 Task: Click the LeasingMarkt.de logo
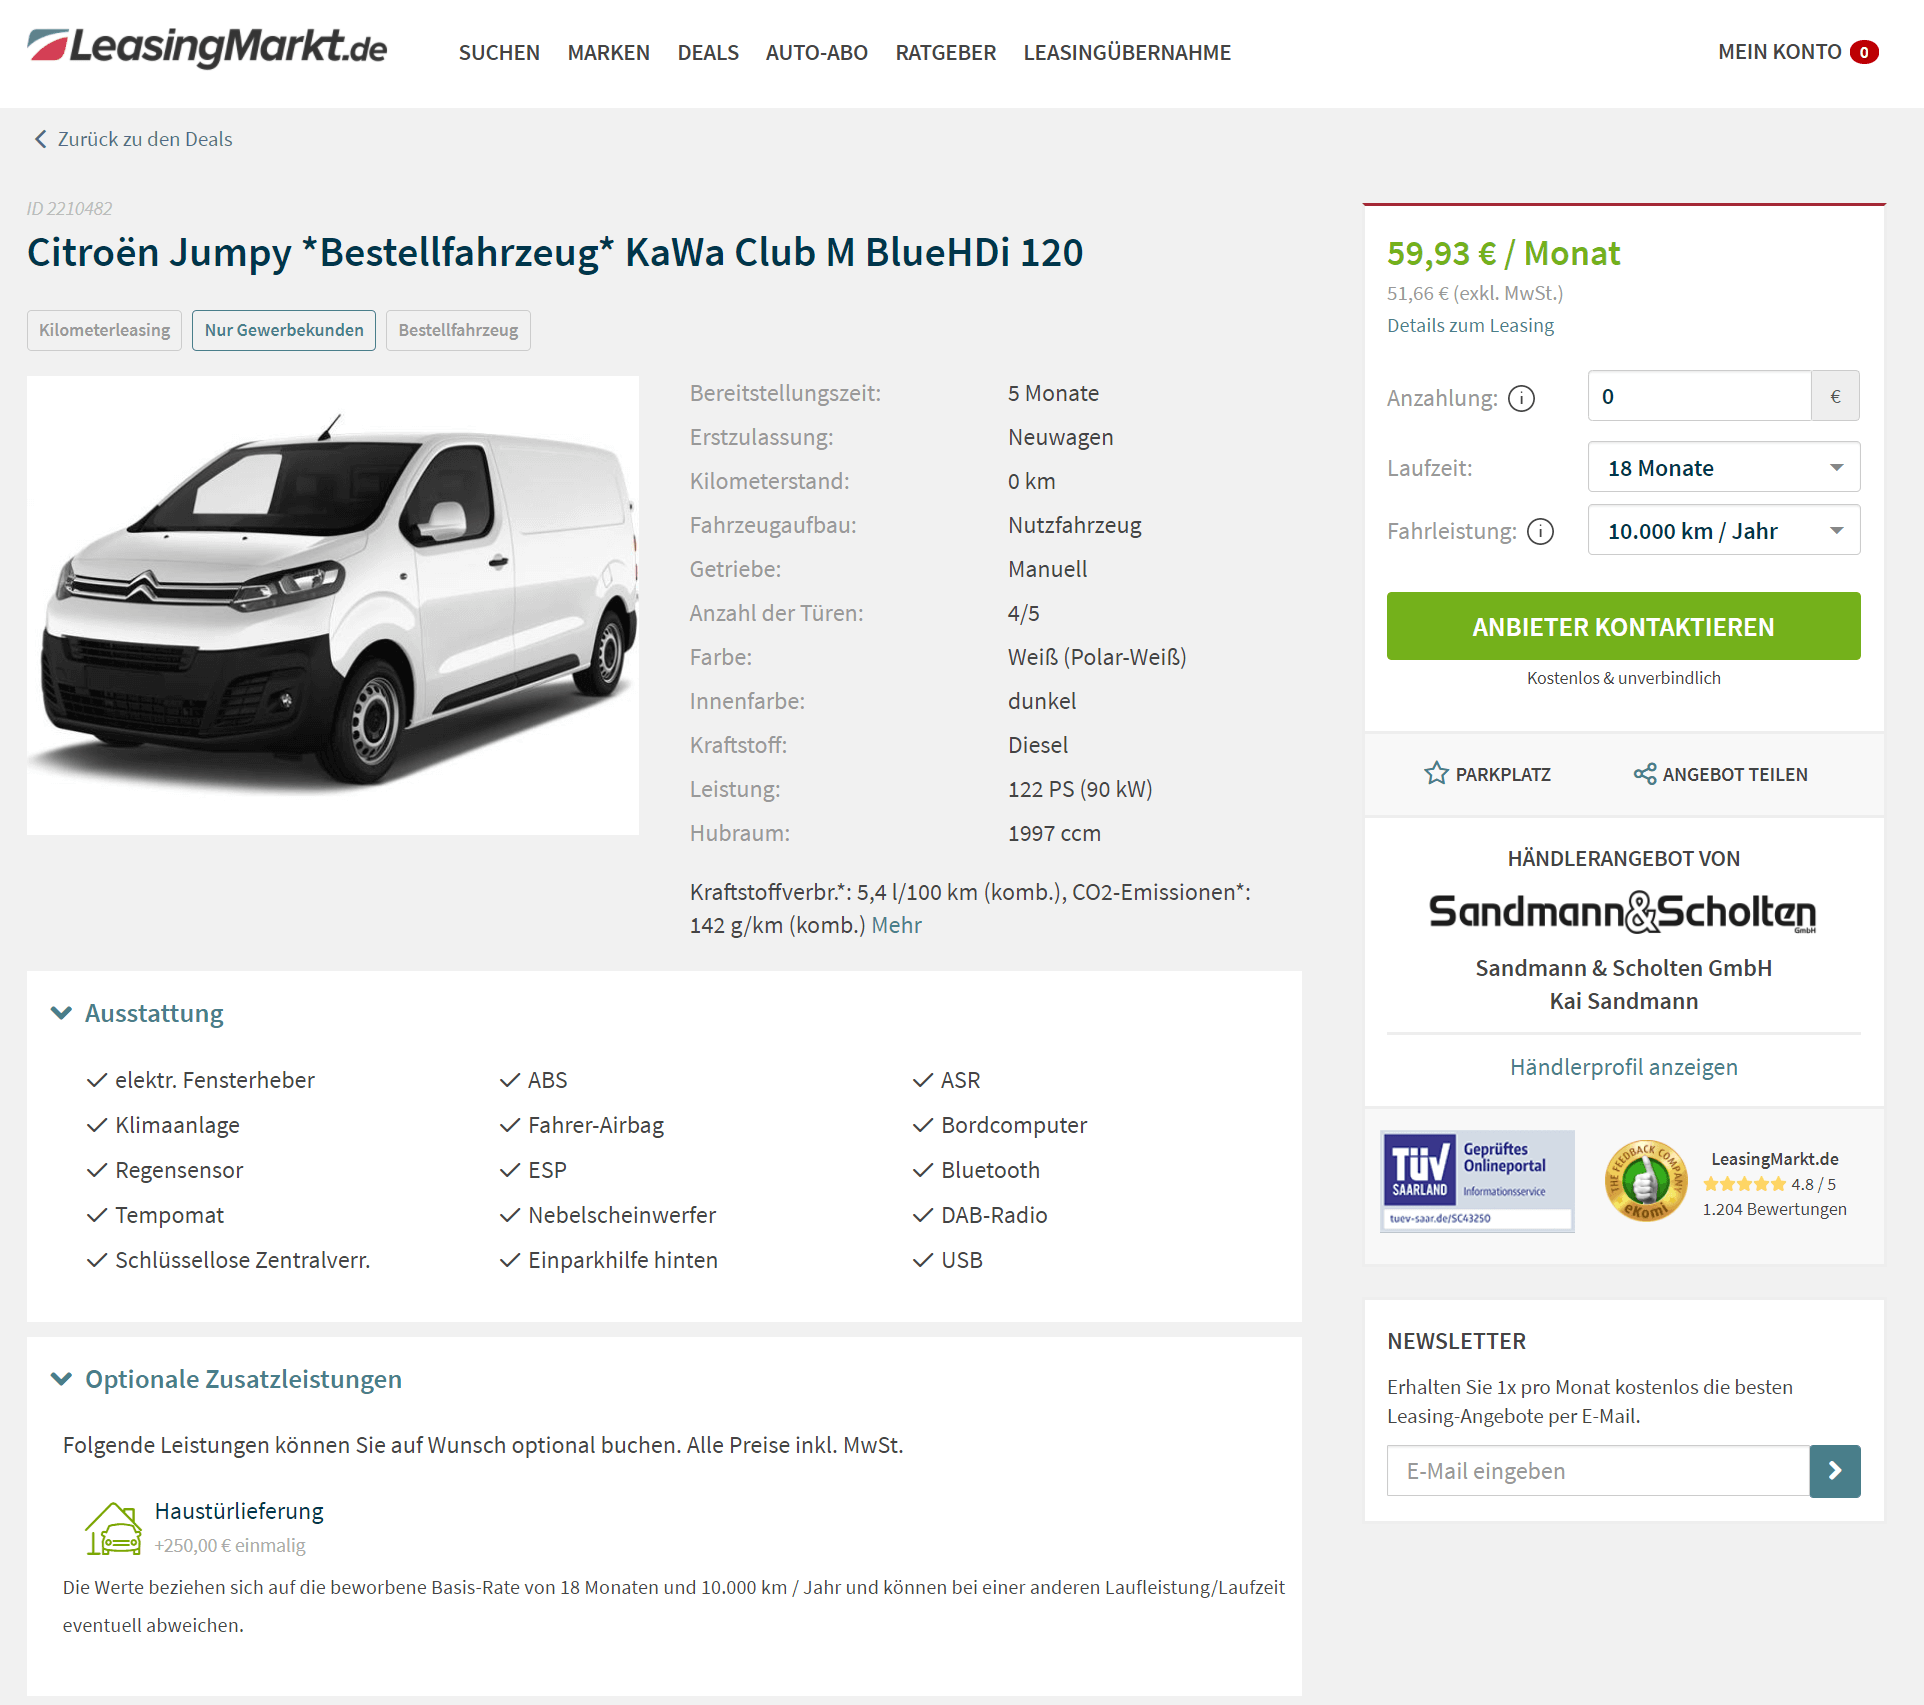pyautogui.click(x=207, y=48)
